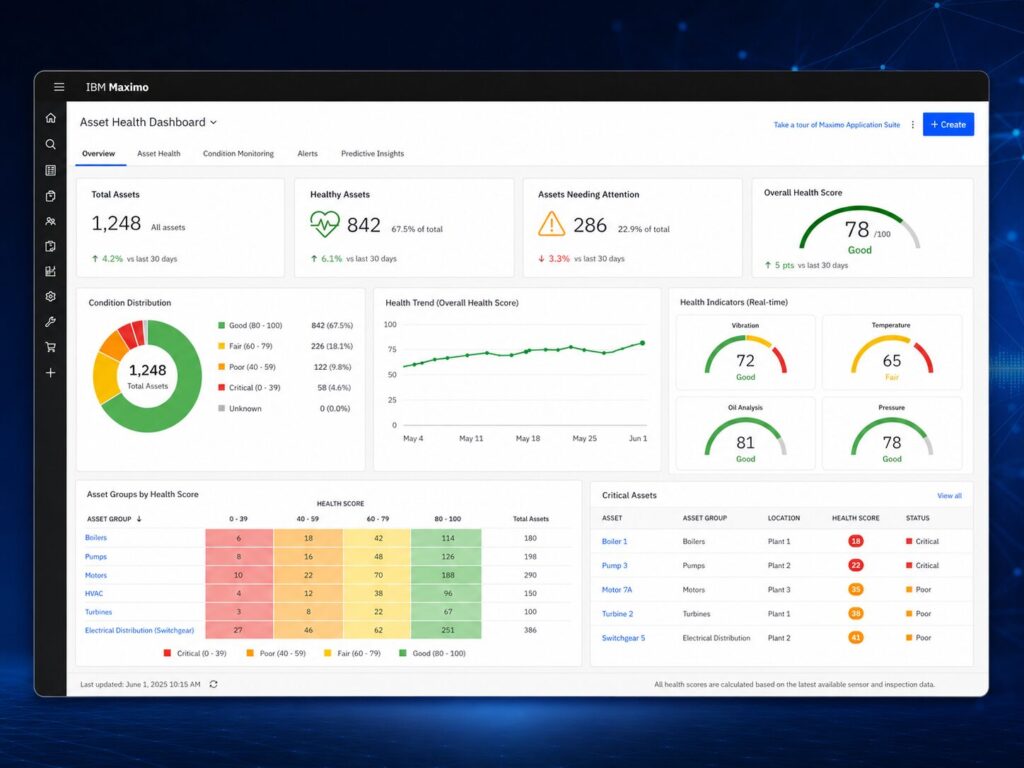Click the Pressure gauge showing 78

point(892,438)
